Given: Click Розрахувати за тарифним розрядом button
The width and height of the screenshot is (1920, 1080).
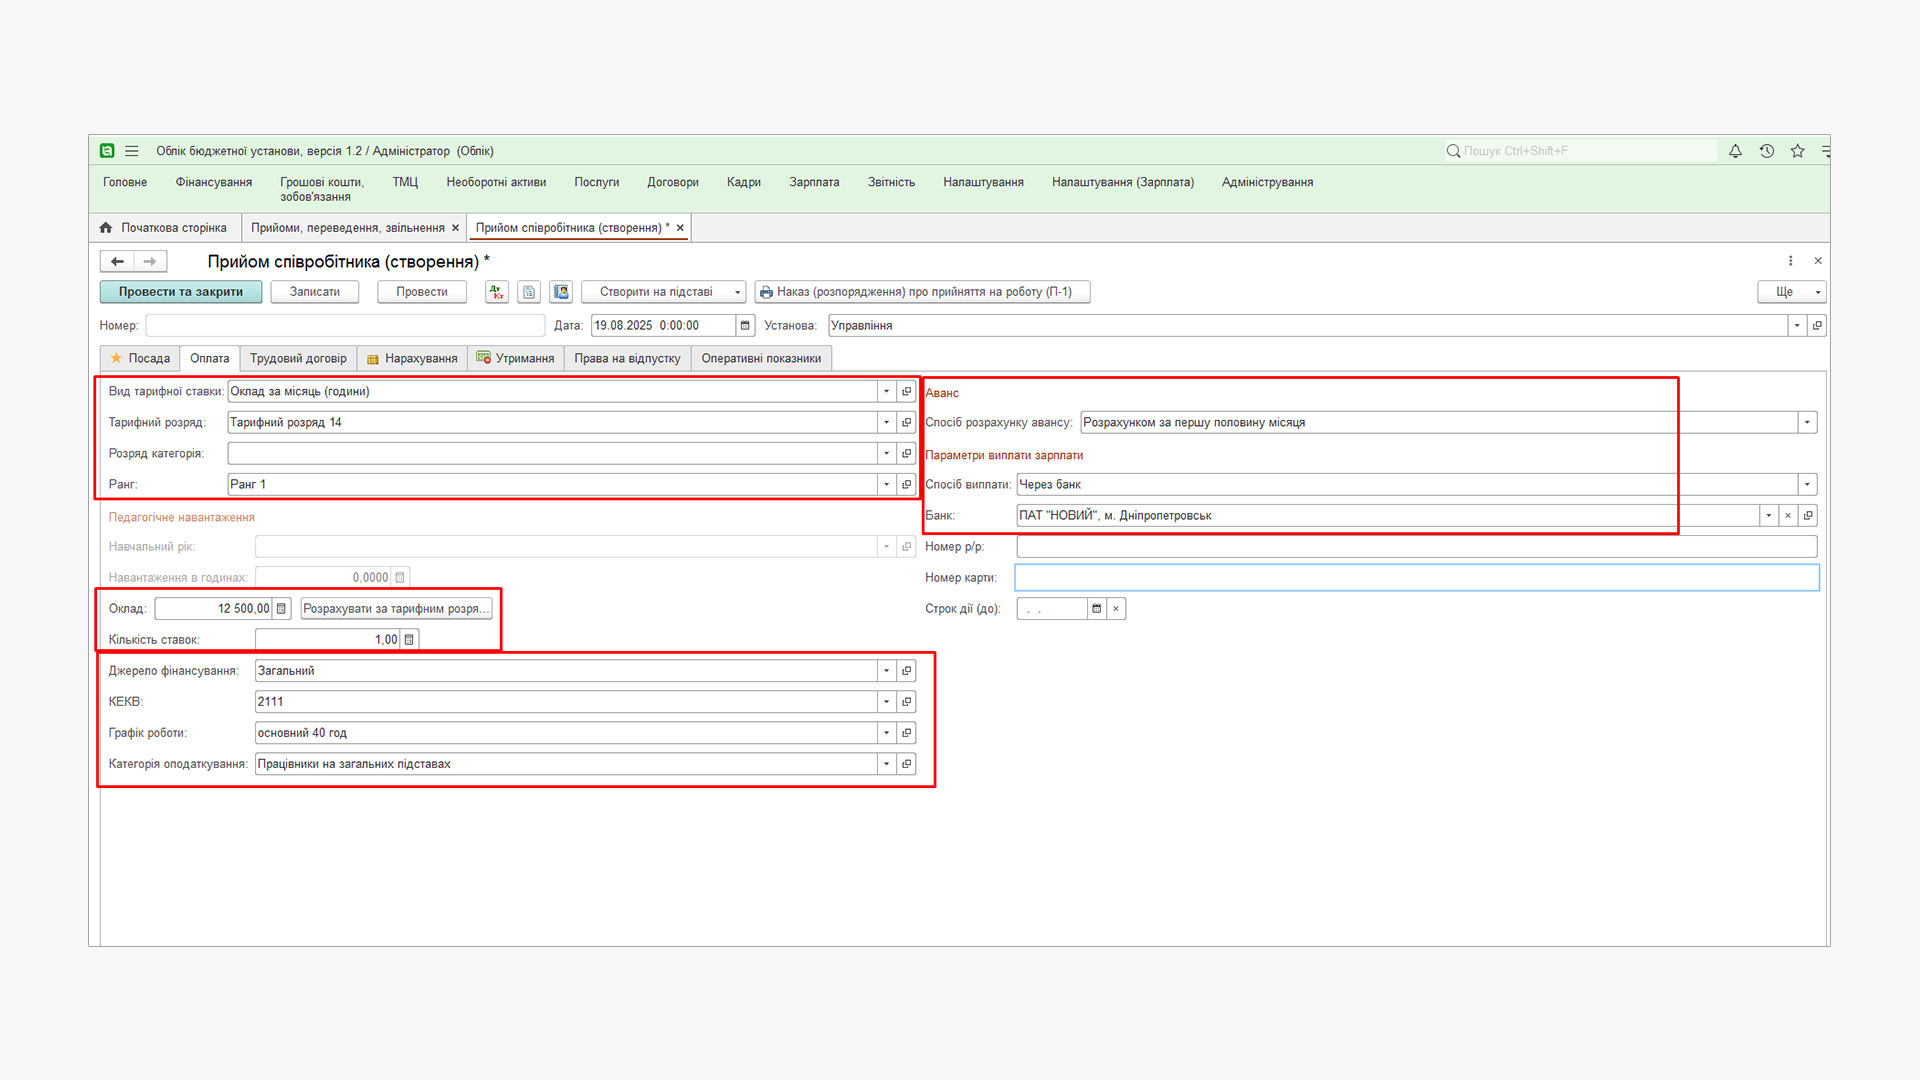Looking at the screenshot, I should pos(396,608).
